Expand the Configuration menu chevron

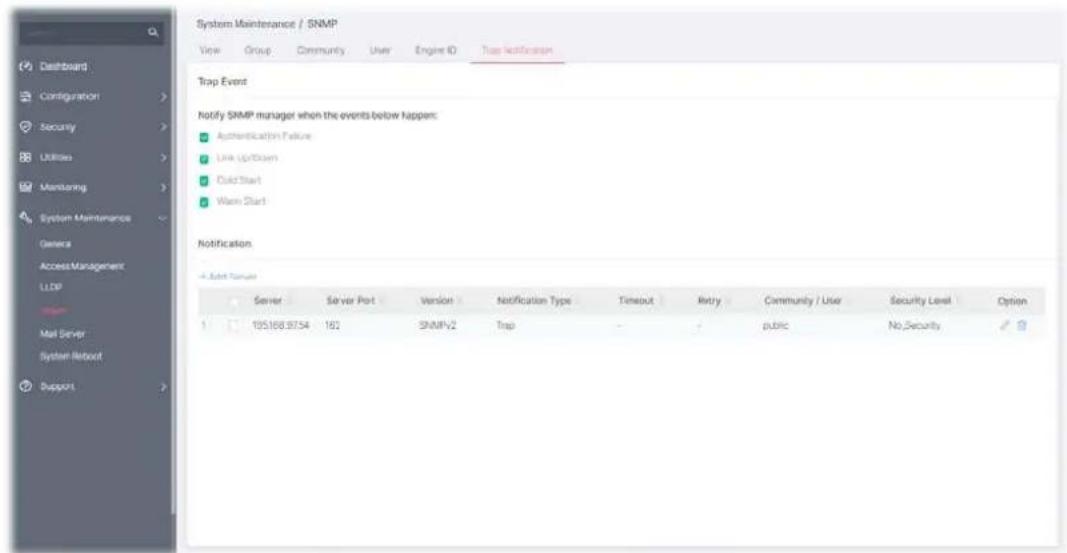pyautogui.click(x=163, y=97)
